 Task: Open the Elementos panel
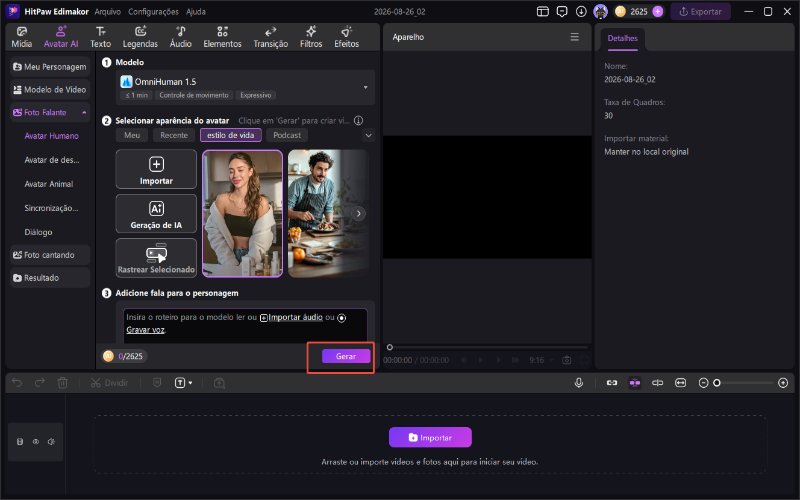coord(222,37)
